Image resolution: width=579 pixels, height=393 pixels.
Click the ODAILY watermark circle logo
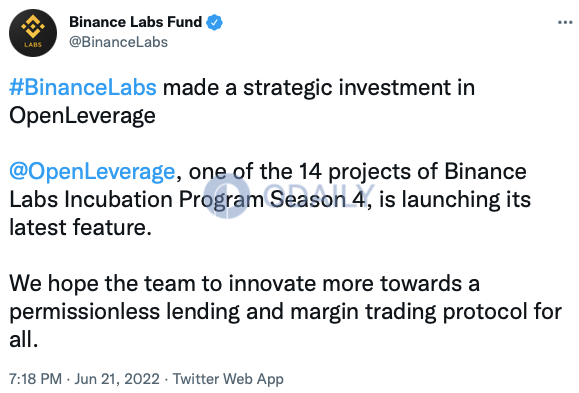click(227, 195)
